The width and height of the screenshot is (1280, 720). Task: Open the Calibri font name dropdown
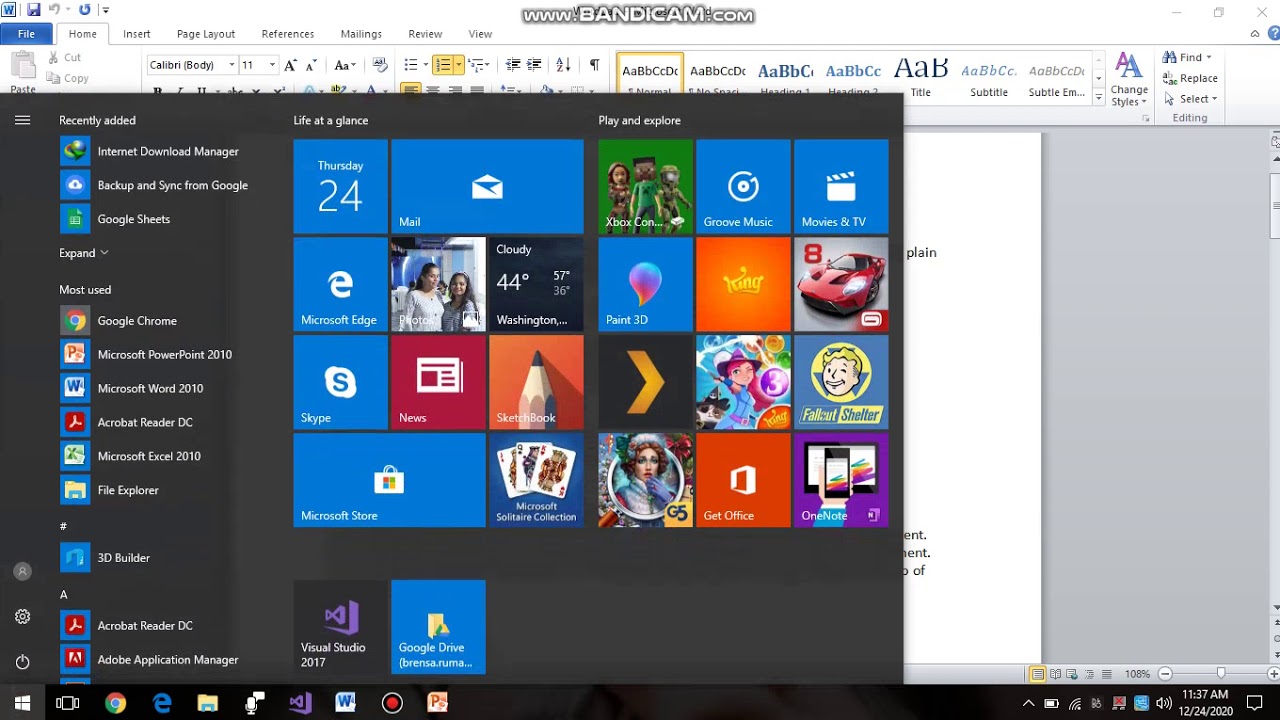click(232, 65)
